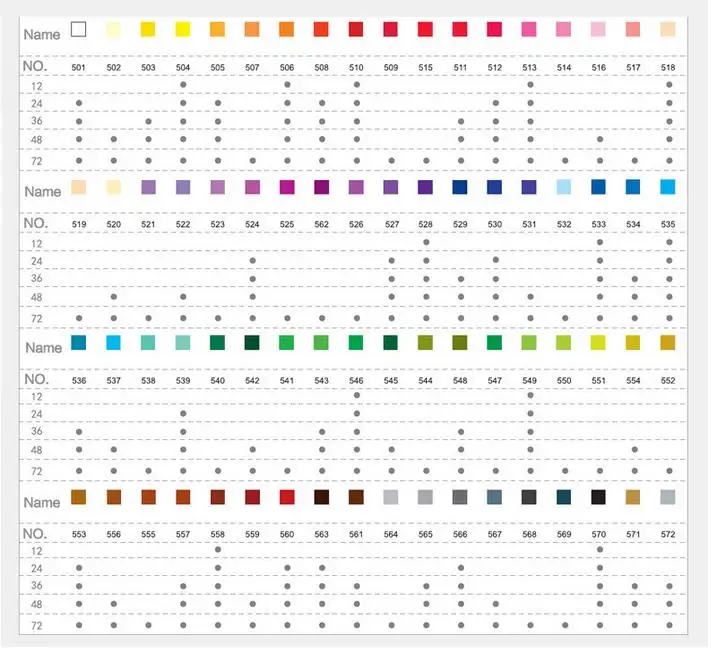
Task: Click the number label 556
Action: point(113,534)
